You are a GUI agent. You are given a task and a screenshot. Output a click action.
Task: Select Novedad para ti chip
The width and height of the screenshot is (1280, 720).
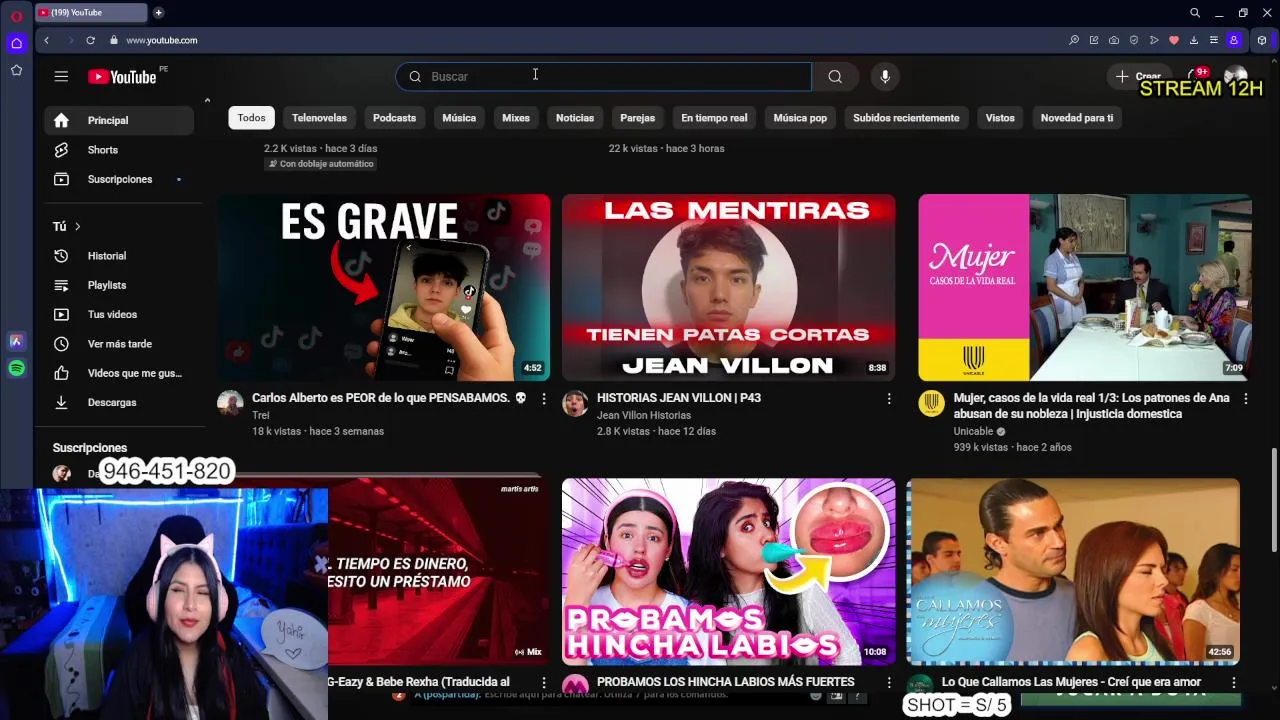pyautogui.click(x=1077, y=118)
